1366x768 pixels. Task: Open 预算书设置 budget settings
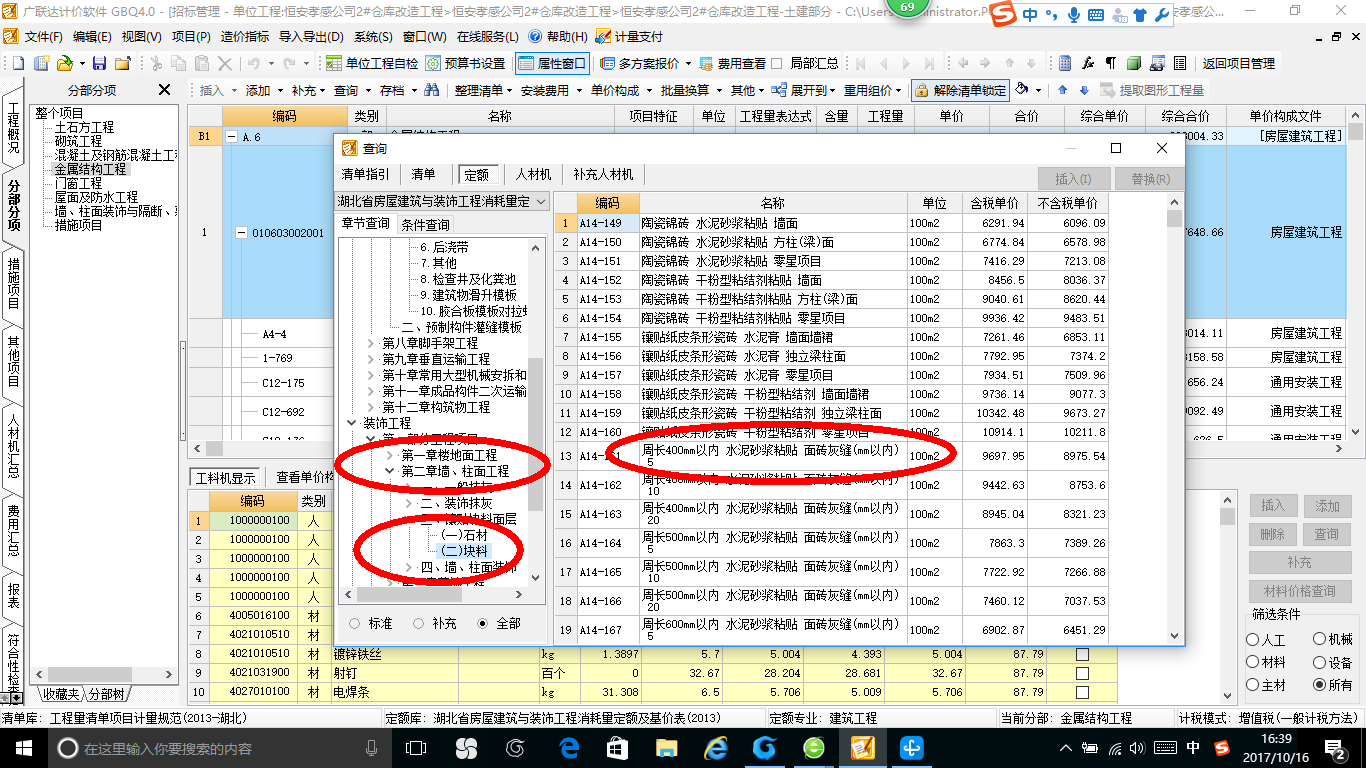[465, 63]
